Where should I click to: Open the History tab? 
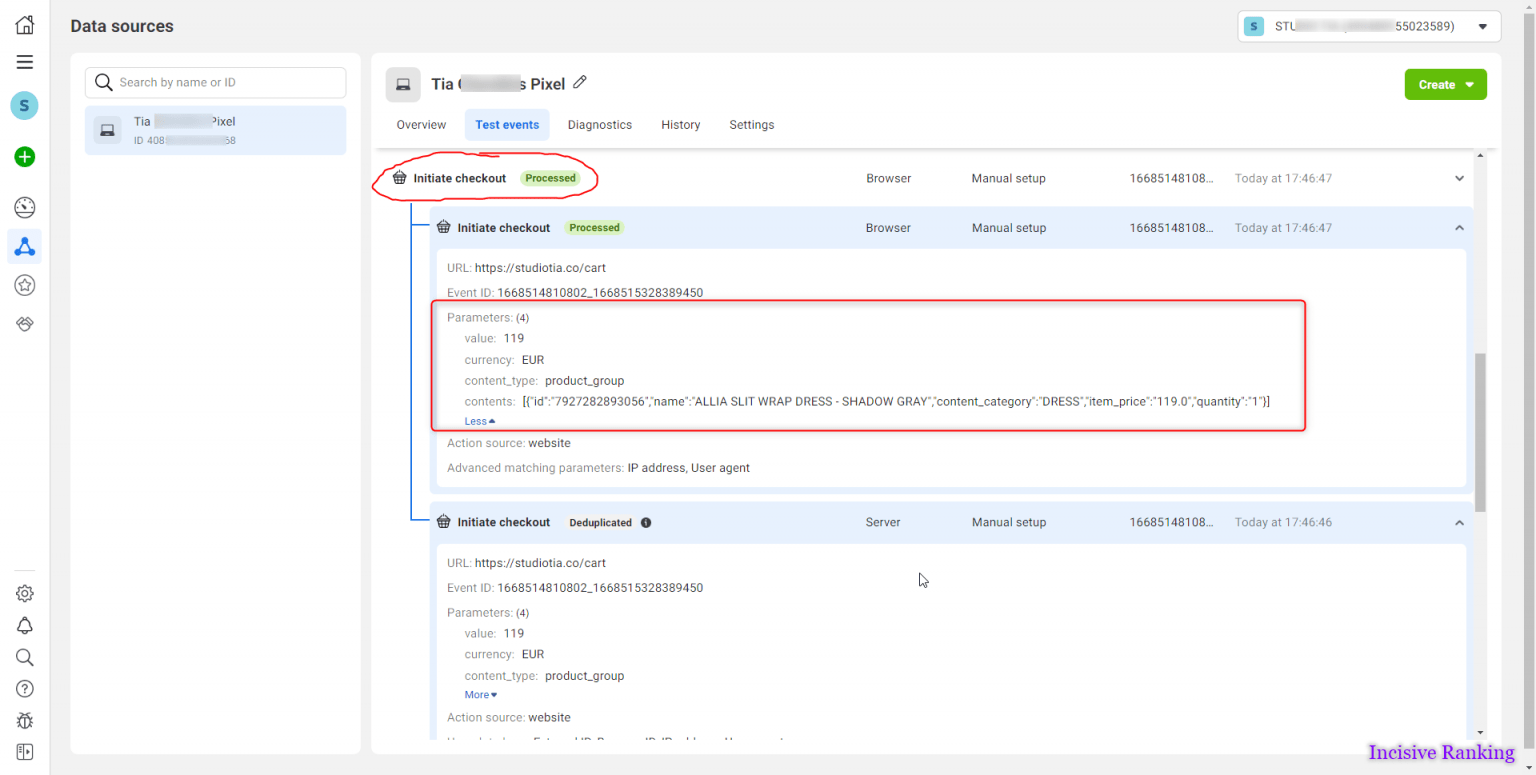tap(681, 125)
